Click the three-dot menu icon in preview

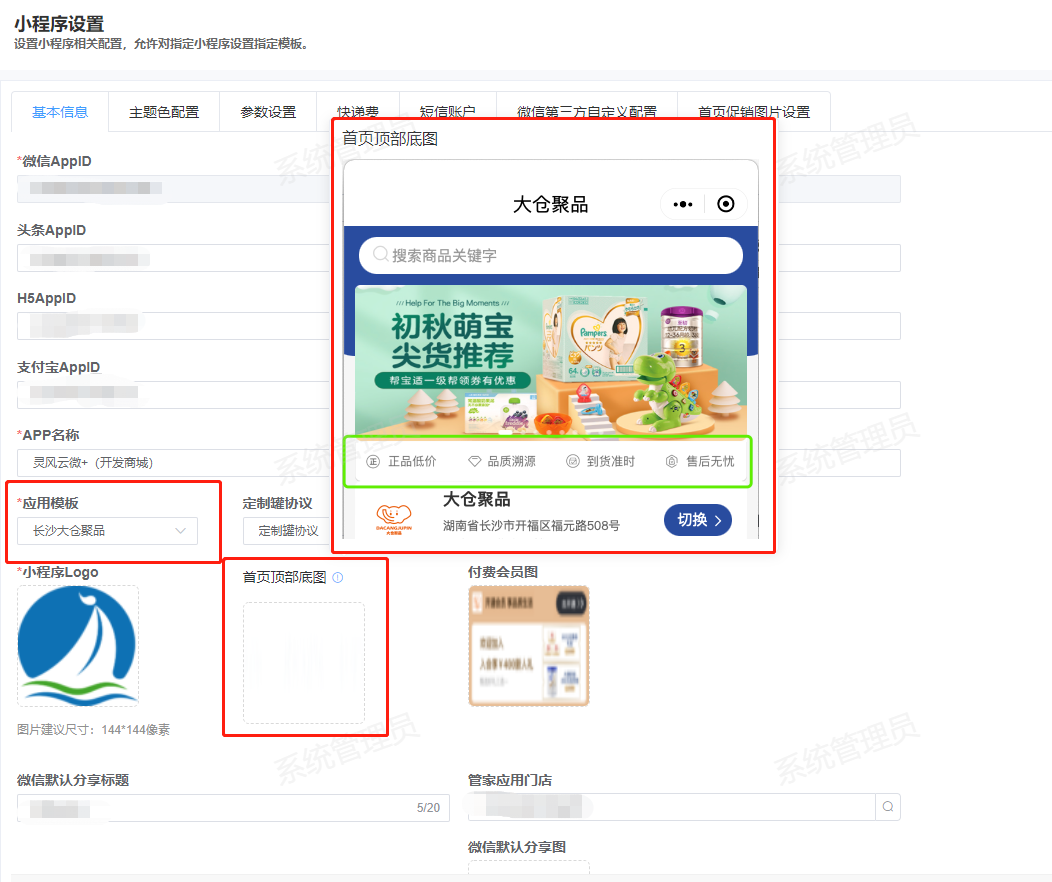pos(683,205)
